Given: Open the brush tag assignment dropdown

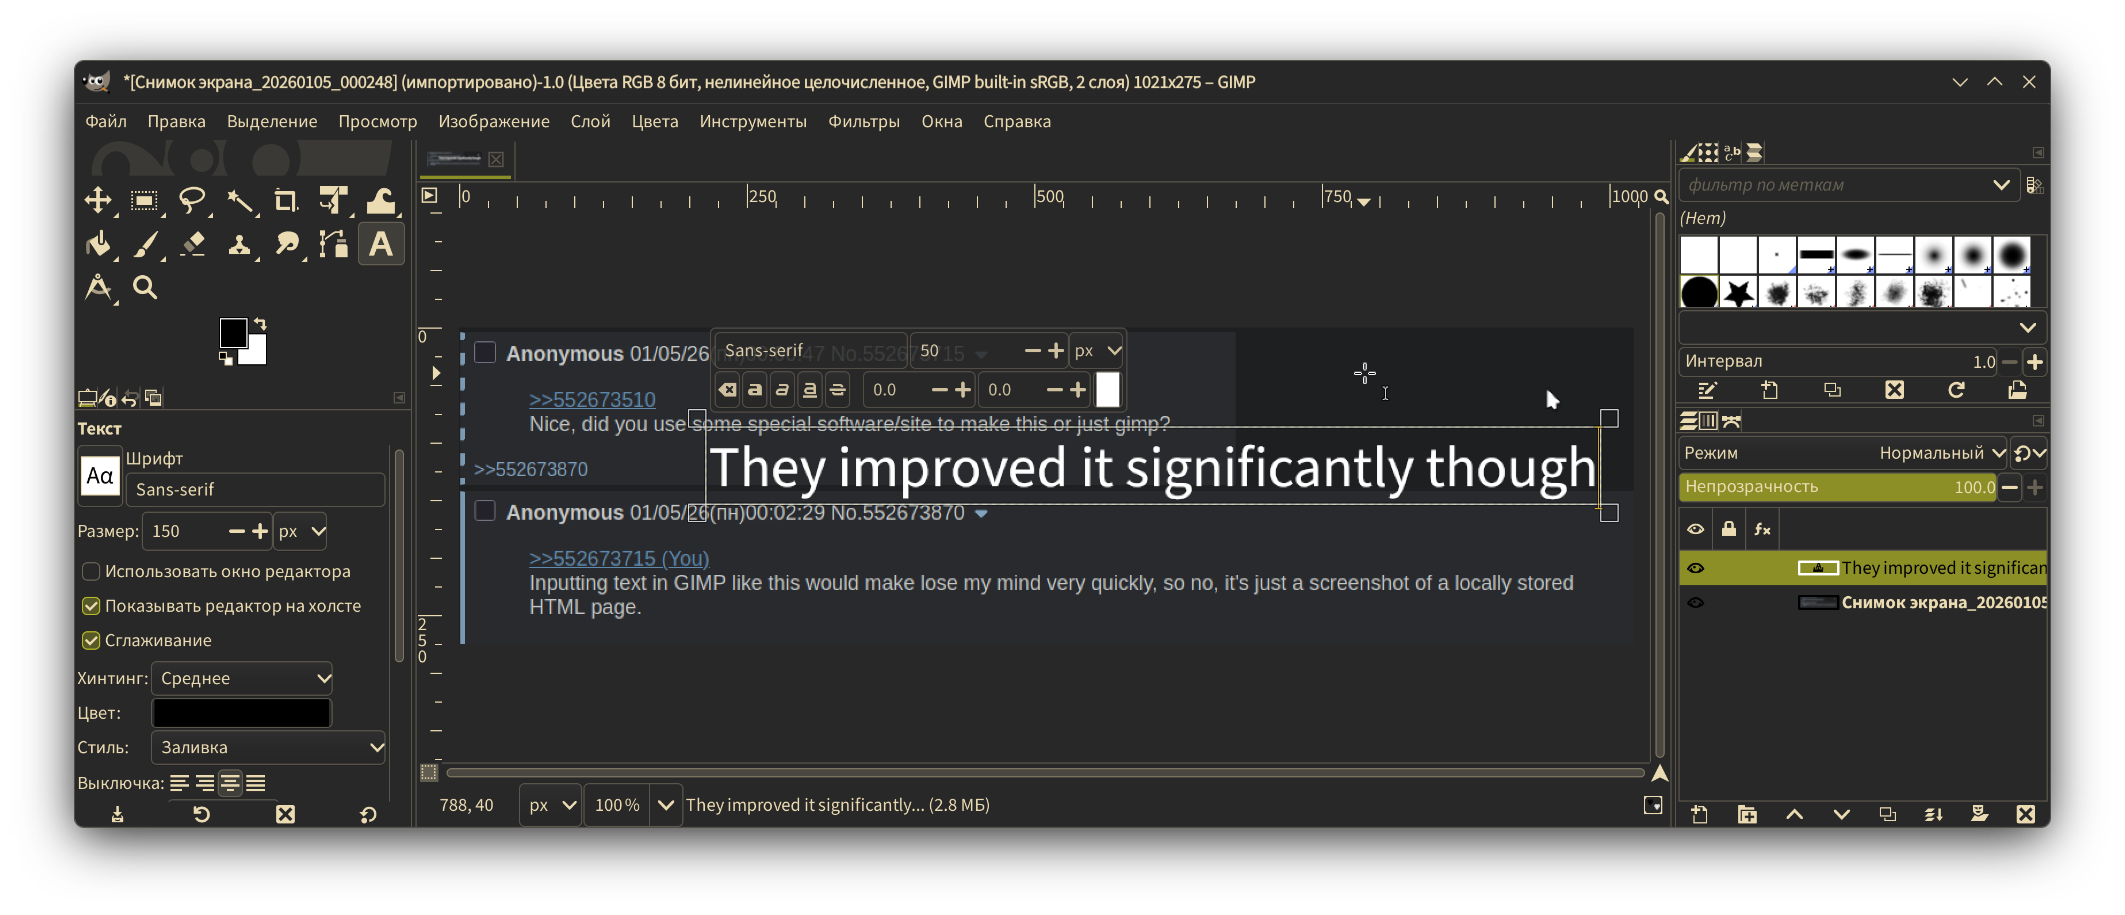Looking at the screenshot, I should [1862, 327].
